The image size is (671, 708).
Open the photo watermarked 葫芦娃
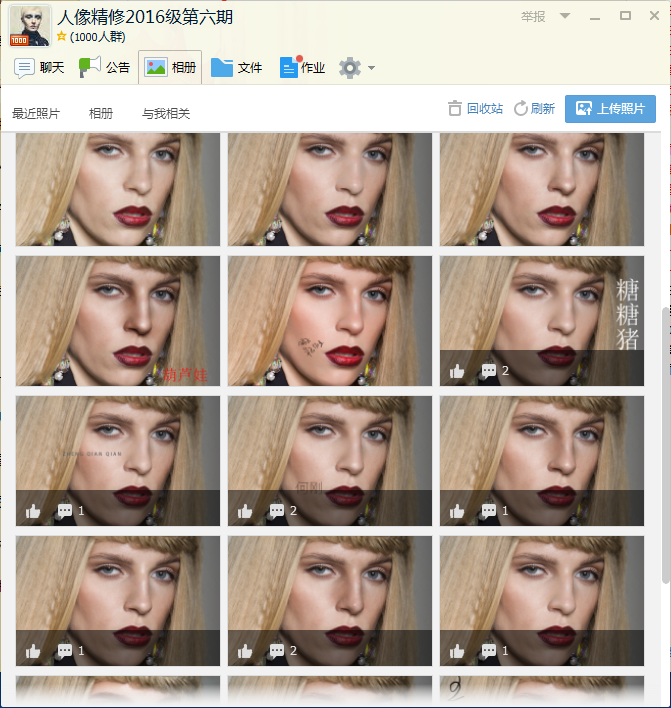pos(118,321)
